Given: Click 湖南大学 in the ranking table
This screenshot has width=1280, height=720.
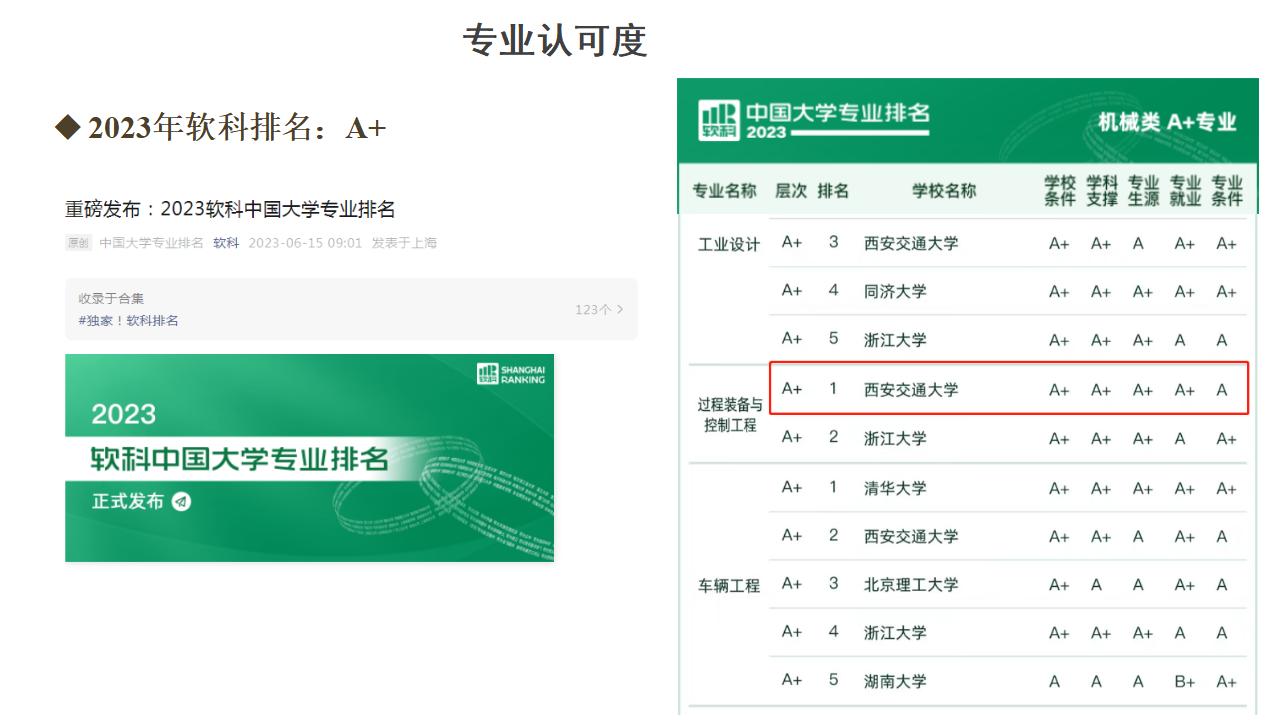Looking at the screenshot, I should [895, 681].
